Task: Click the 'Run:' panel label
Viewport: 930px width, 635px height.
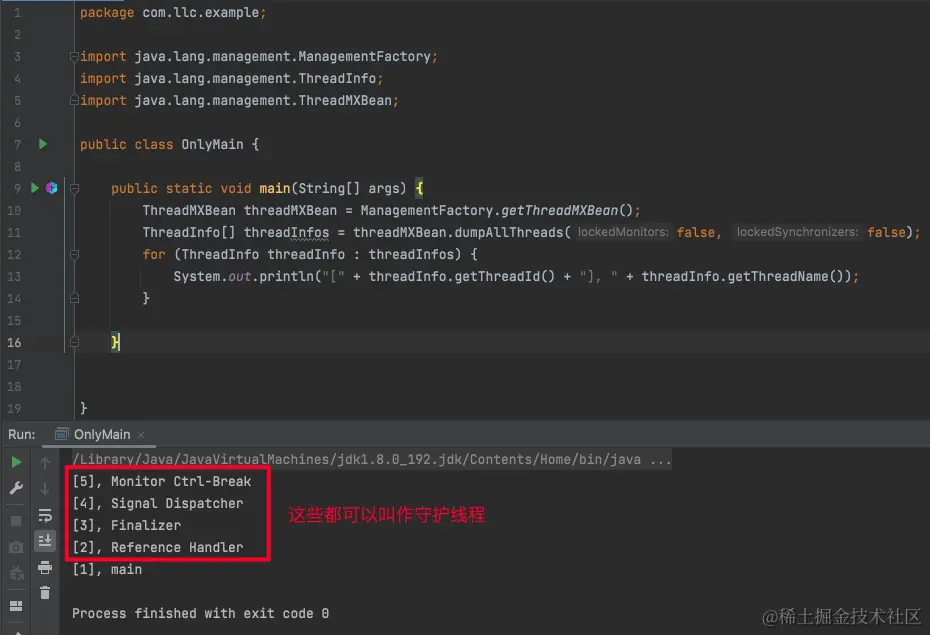Action: point(21,435)
